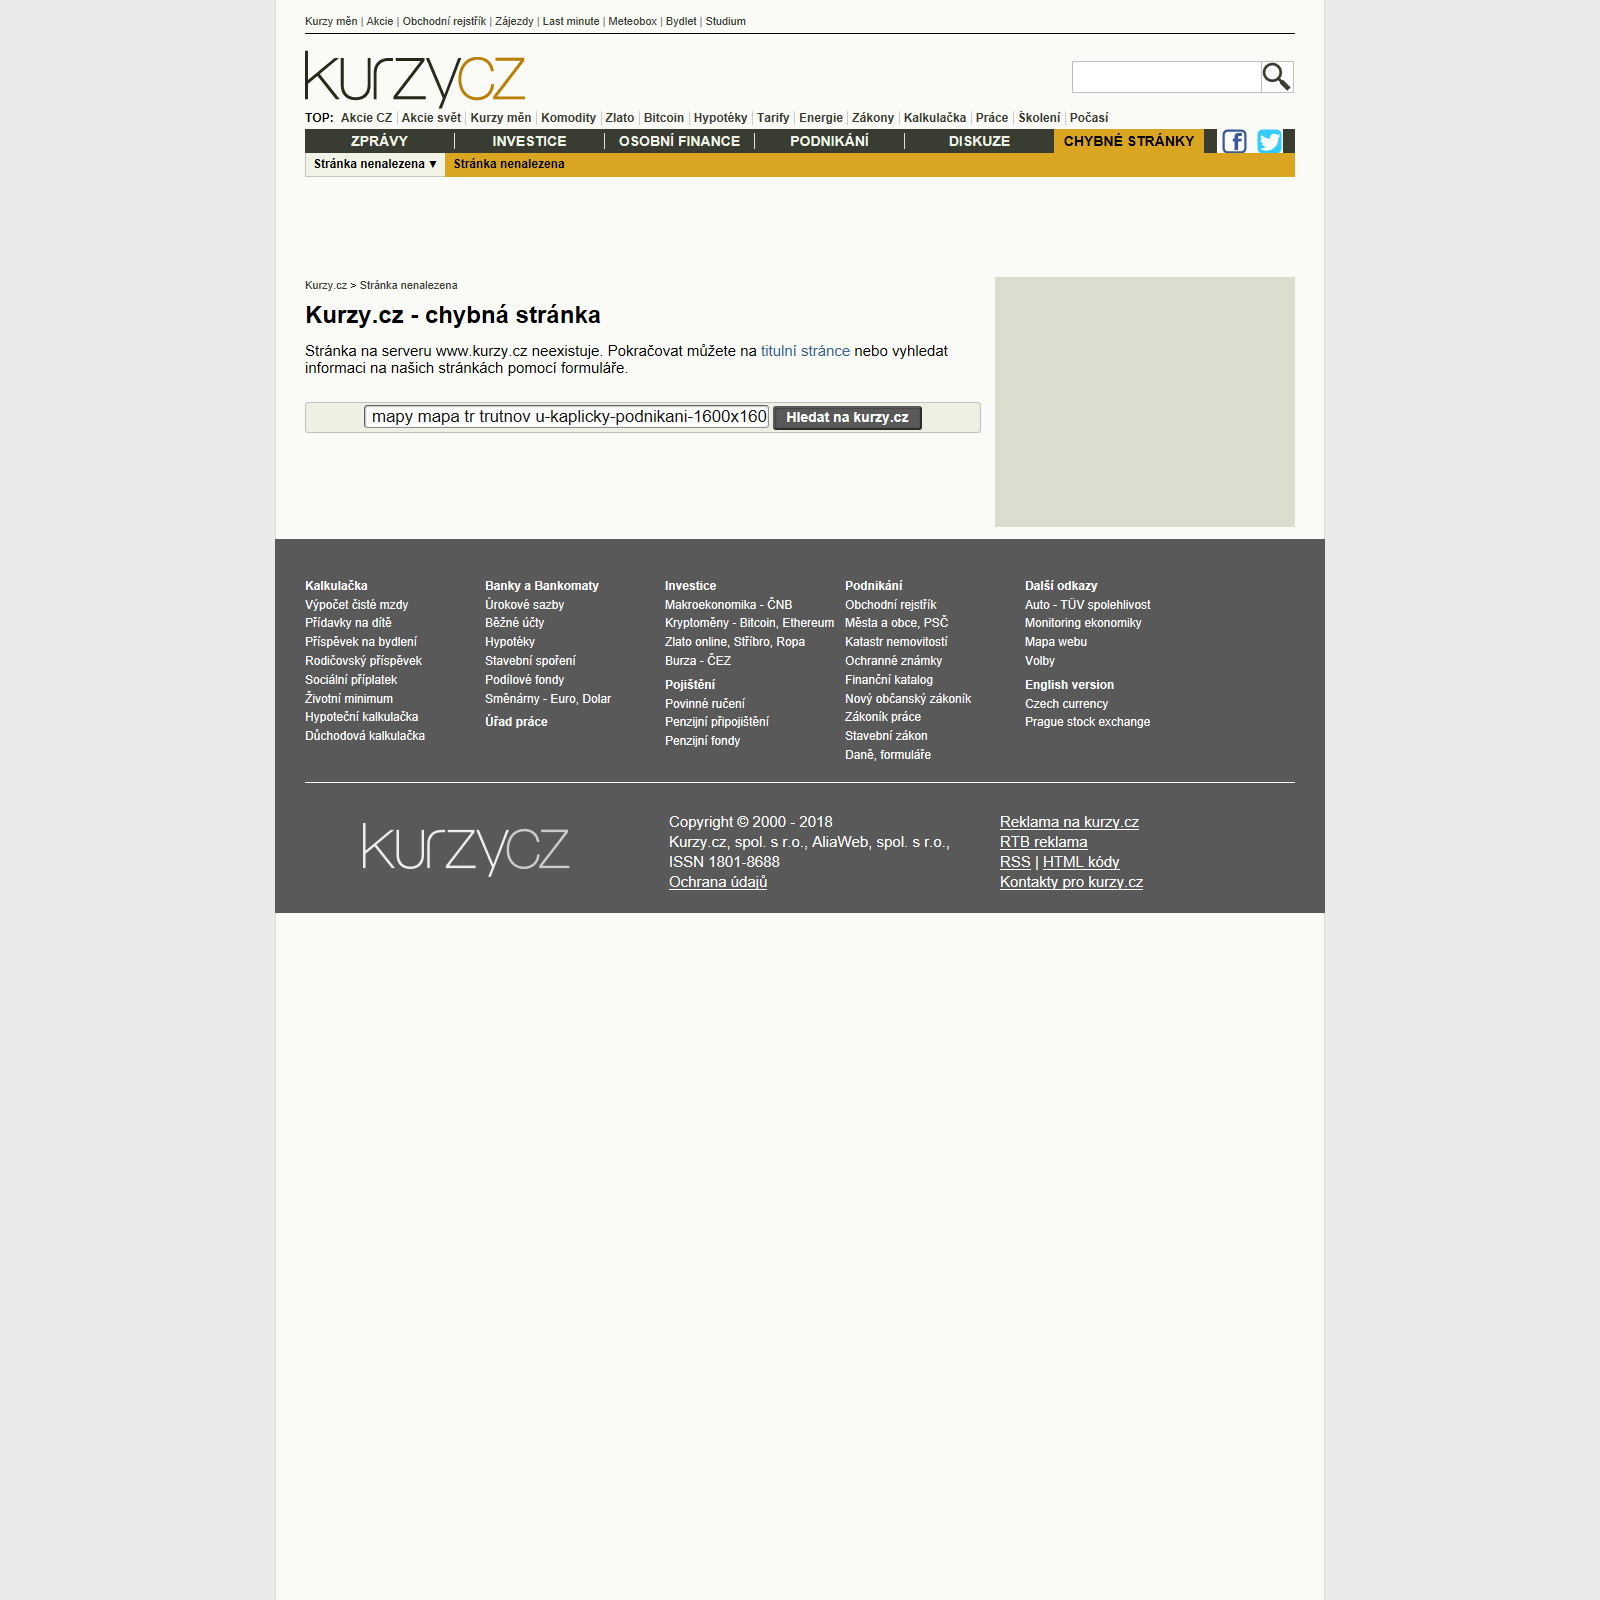Screen dimensions: 1600x1600
Task: Open RTB reklama link
Action: [x=1043, y=842]
